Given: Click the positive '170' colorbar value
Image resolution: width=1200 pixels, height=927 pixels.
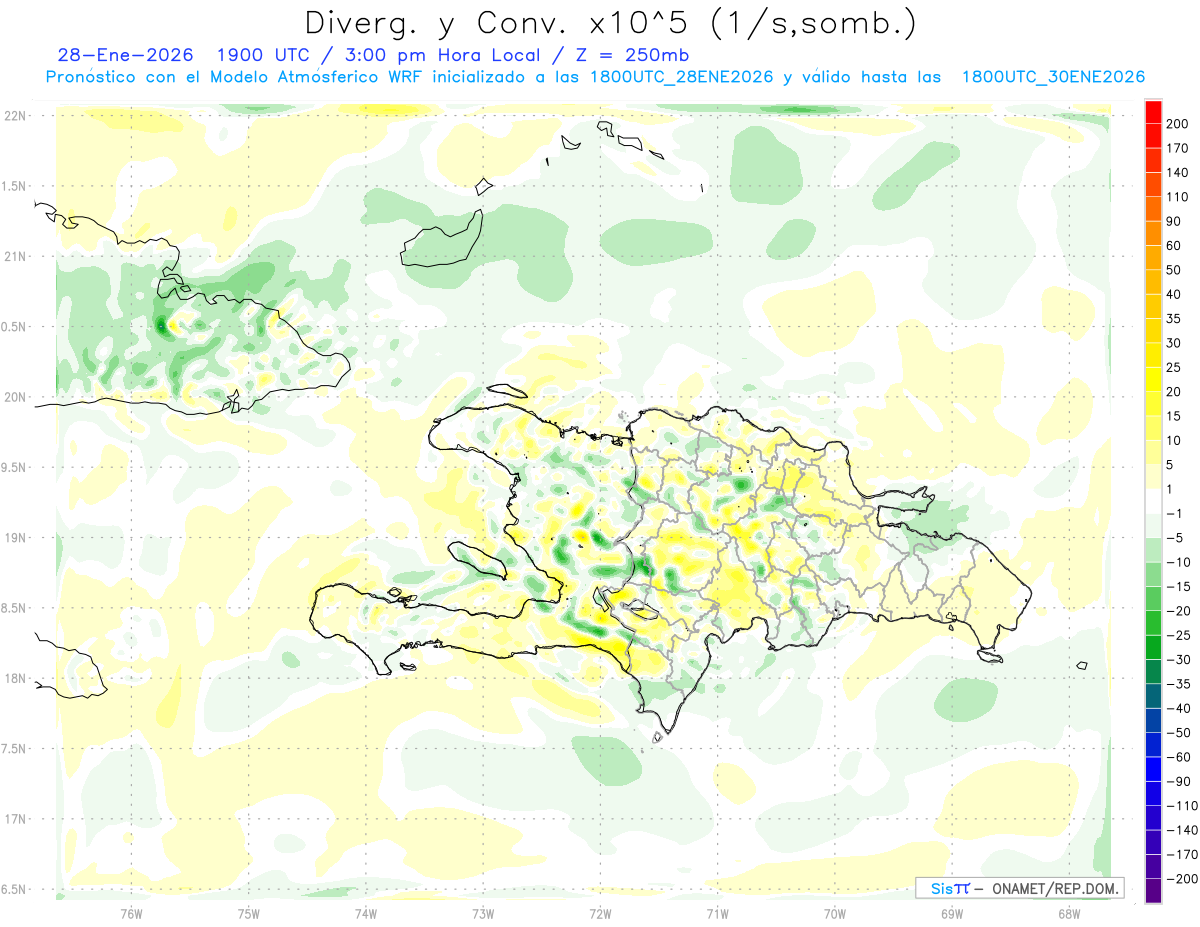Looking at the screenshot, I should (1177, 148).
